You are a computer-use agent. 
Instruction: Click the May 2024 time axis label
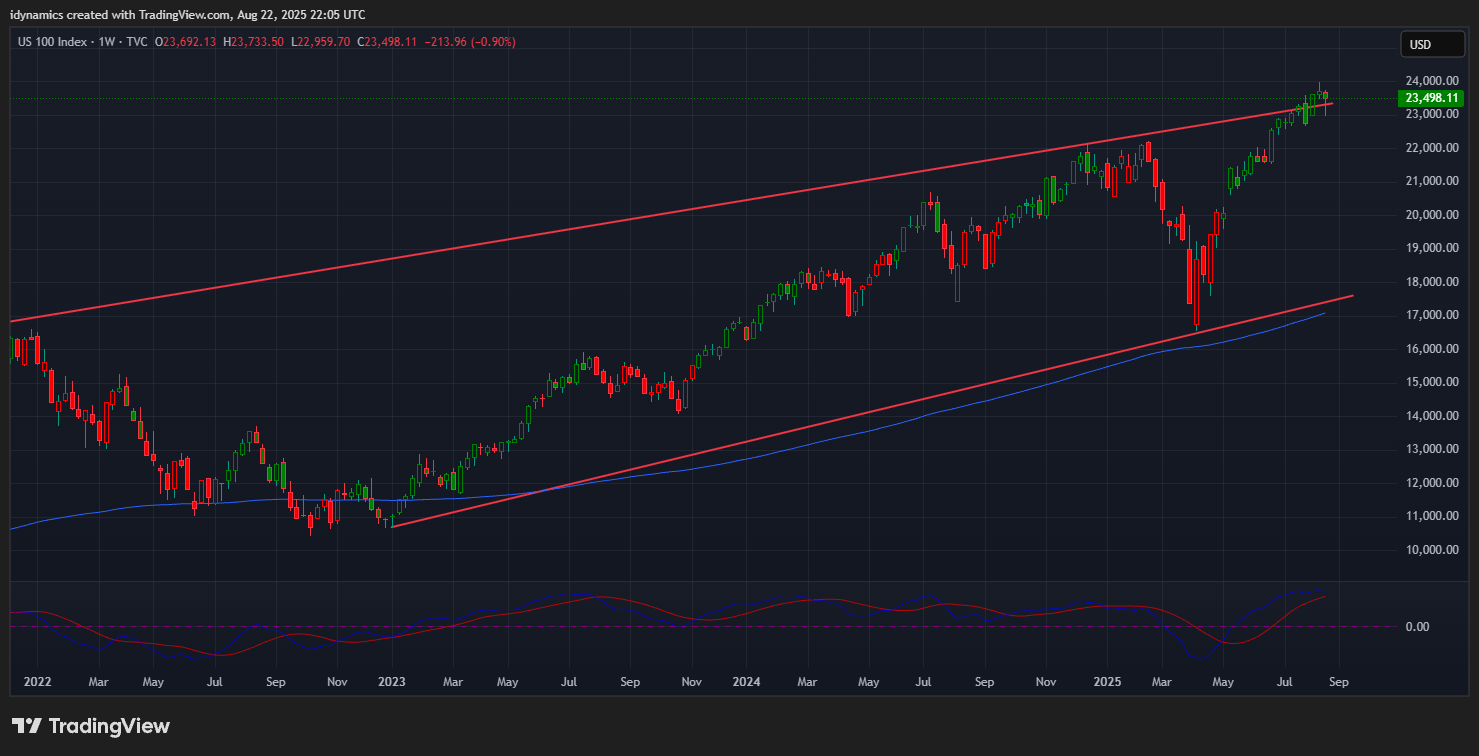(x=869, y=682)
